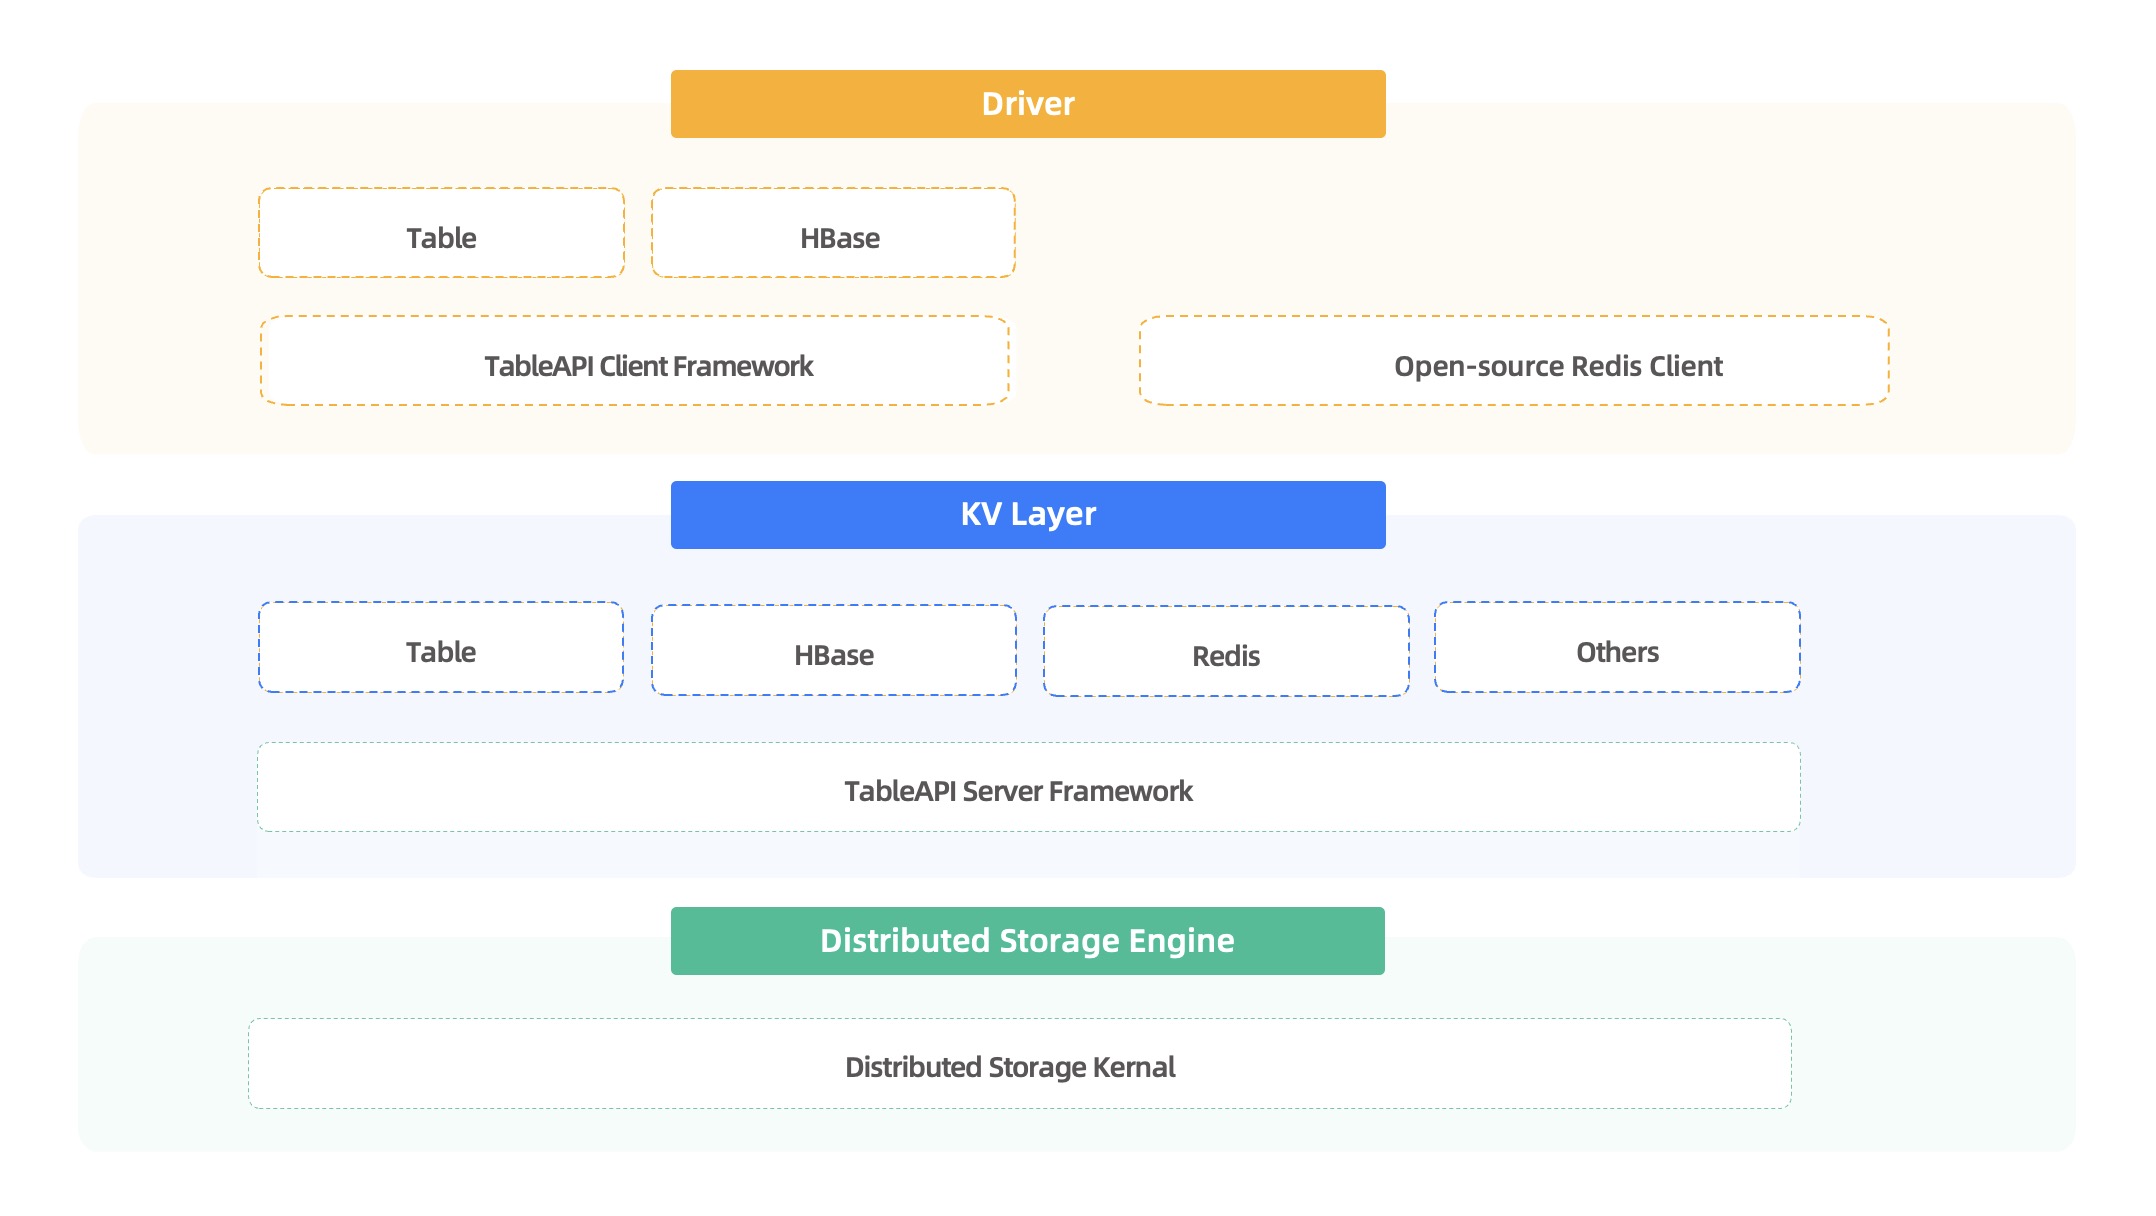2156x1216 pixels.
Task: Click the Others box in KV Layer
Action: (x=1617, y=647)
